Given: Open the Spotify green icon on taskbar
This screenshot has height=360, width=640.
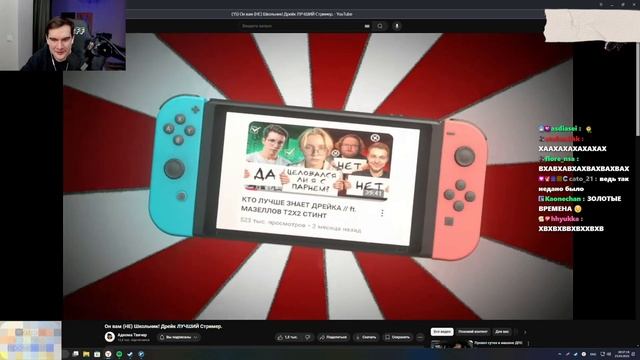Looking at the screenshot, I should [x=119, y=354].
